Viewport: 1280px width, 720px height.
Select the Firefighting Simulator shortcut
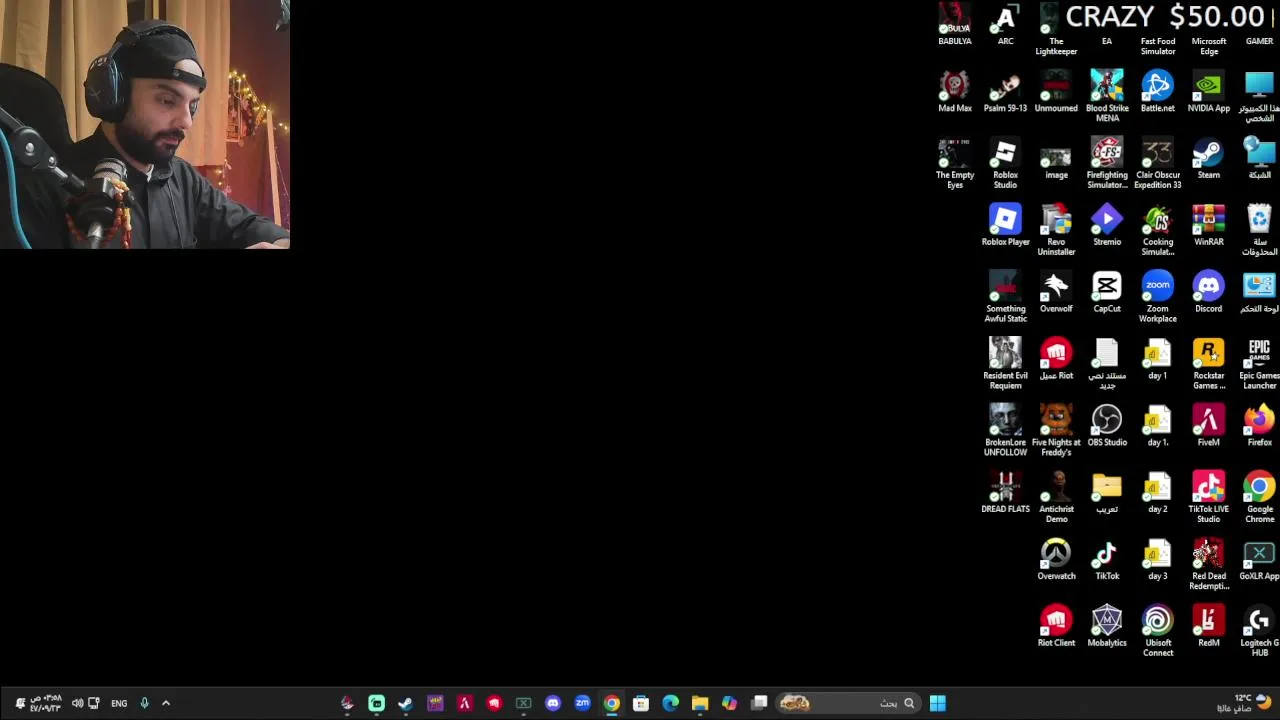coord(1107,163)
